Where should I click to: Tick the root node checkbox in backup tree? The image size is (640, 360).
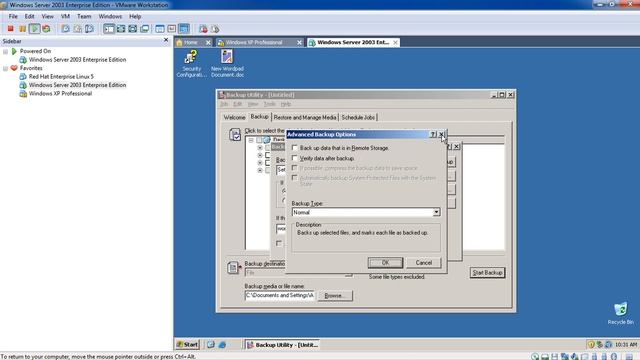point(259,140)
